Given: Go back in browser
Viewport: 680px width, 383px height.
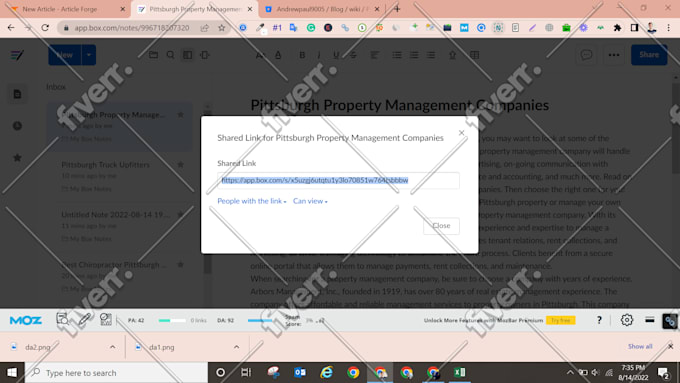Looking at the screenshot, I should click(x=11, y=28).
